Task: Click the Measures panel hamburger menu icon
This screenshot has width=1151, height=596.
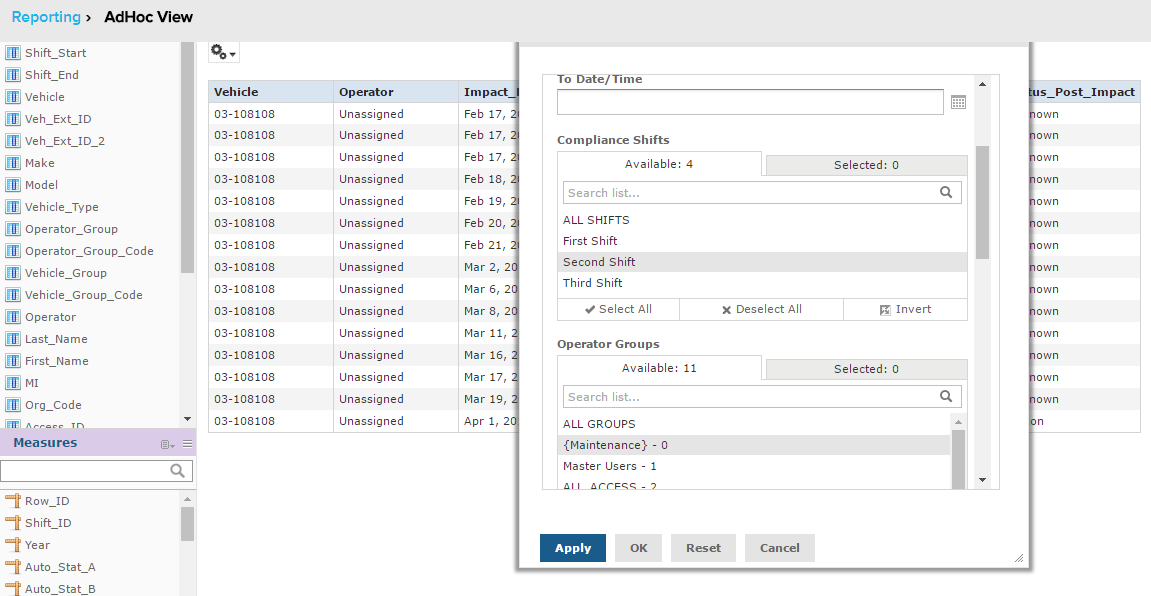Action: [187, 444]
